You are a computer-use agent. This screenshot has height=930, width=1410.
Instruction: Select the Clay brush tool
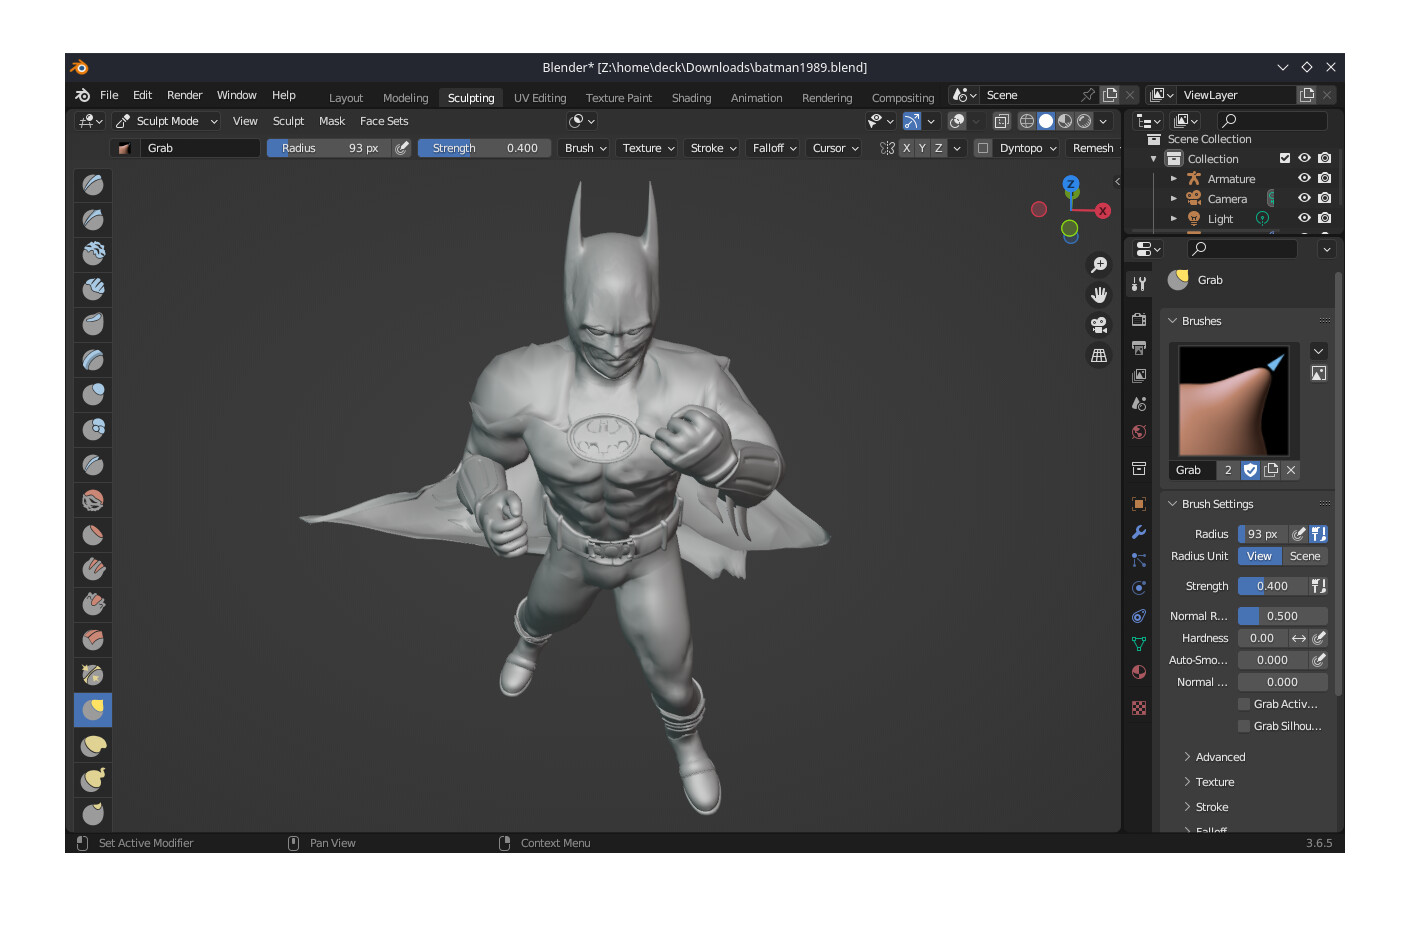pyautogui.click(x=93, y=255)
